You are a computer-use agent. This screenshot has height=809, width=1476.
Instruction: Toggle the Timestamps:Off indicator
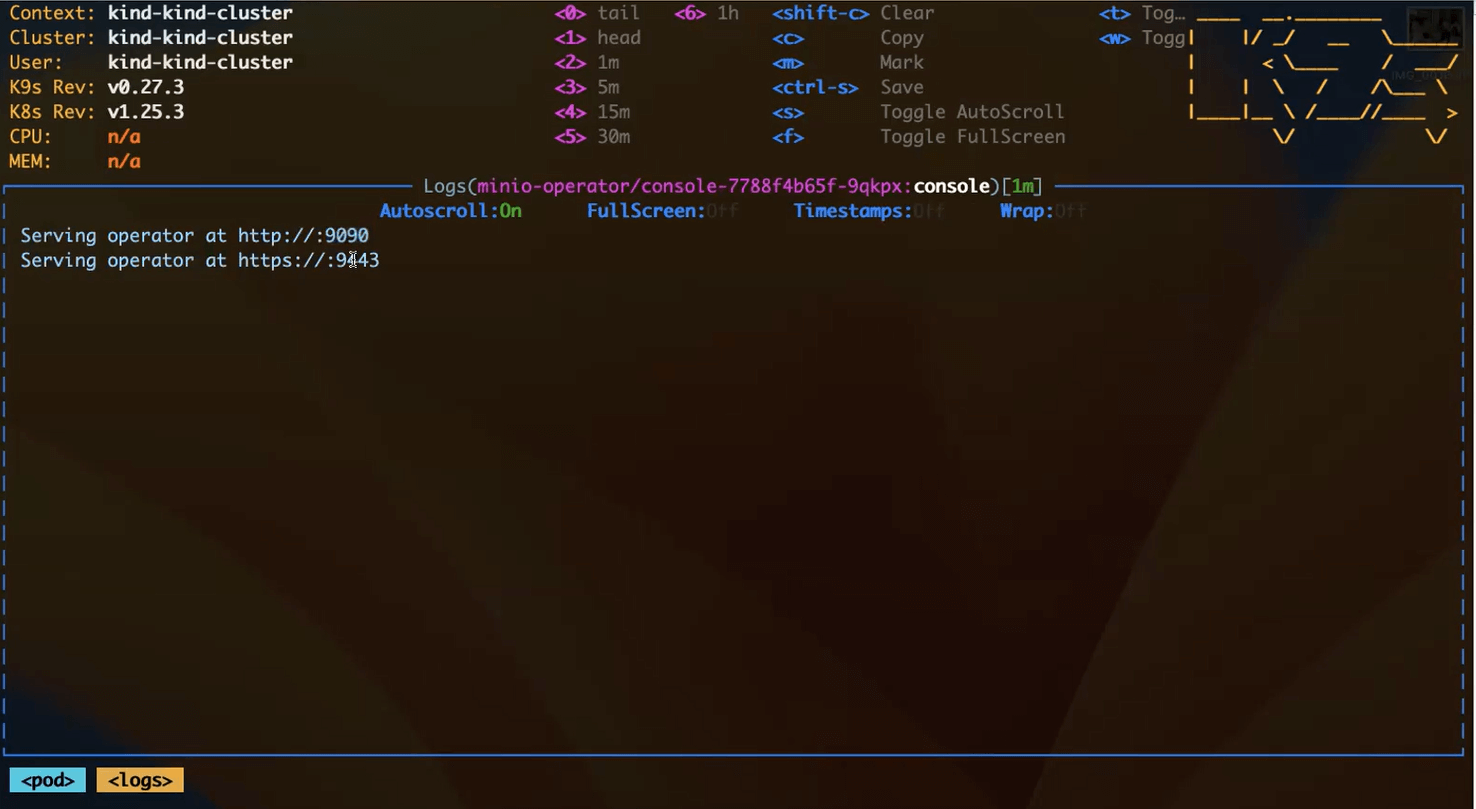pos(868,211)
